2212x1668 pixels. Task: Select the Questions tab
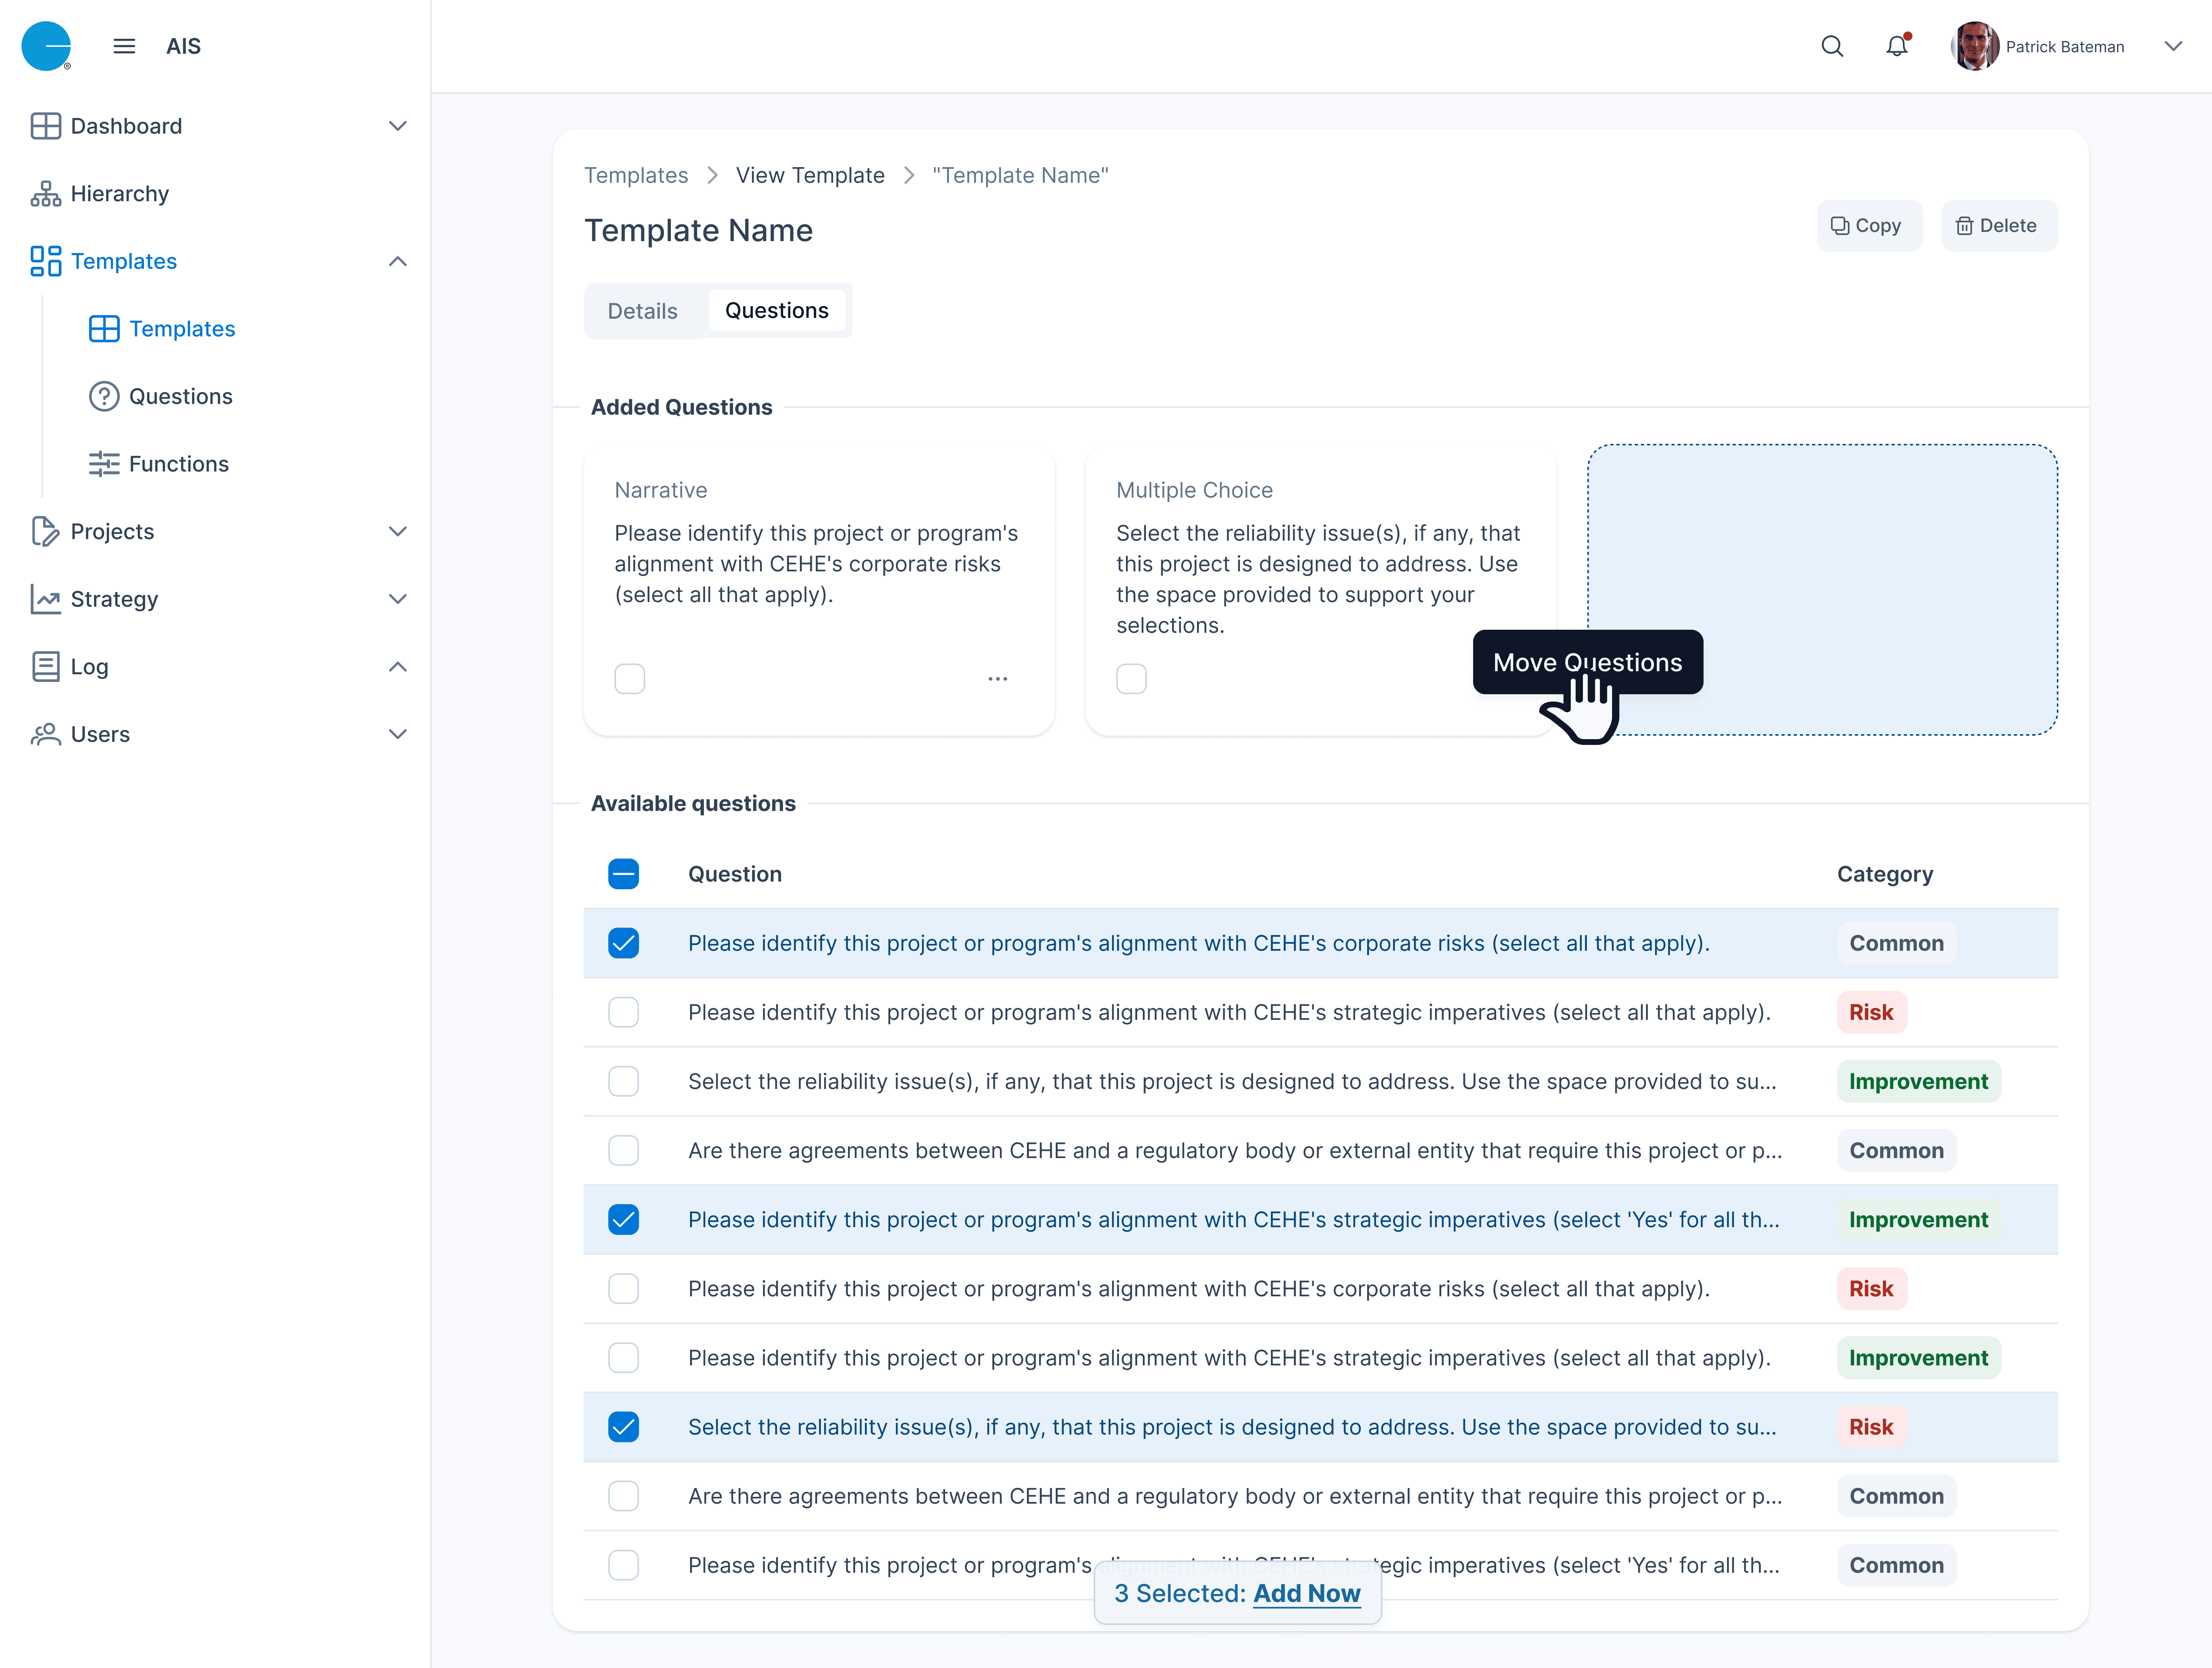point(776,311)
